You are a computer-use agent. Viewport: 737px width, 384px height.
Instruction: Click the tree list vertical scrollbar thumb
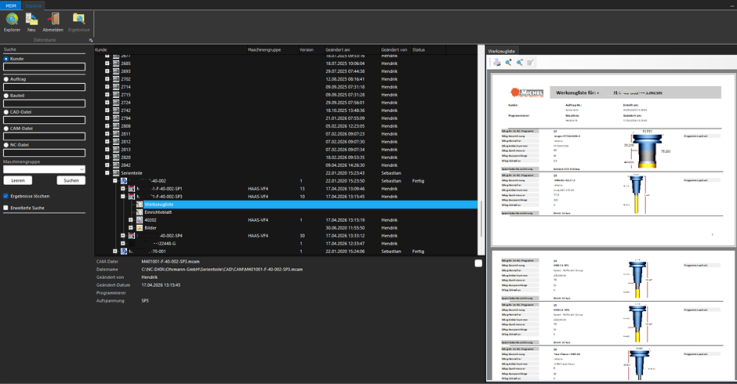click(481, 220)
